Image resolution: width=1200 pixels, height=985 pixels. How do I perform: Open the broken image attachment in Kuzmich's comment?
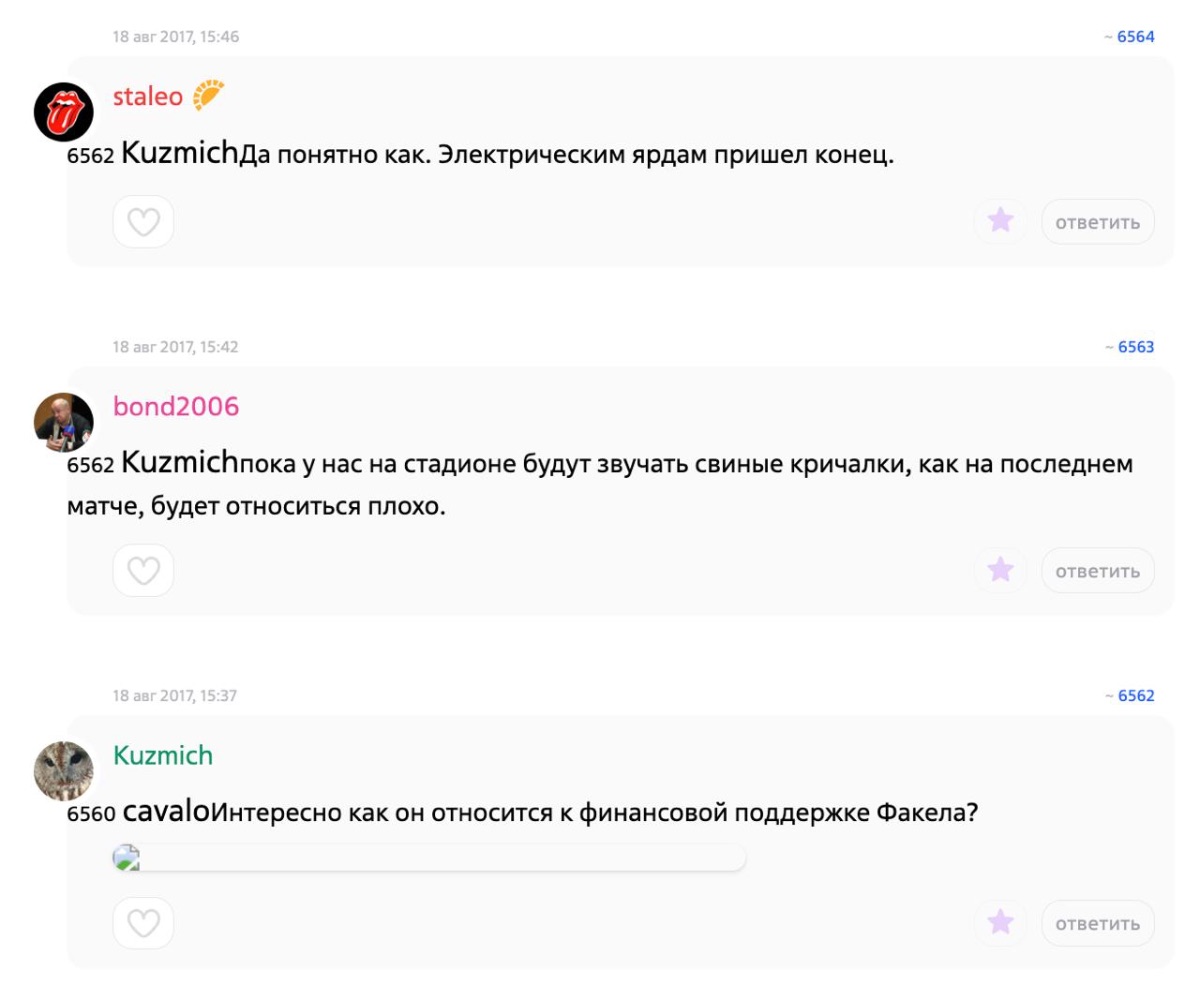coord(127,857)
